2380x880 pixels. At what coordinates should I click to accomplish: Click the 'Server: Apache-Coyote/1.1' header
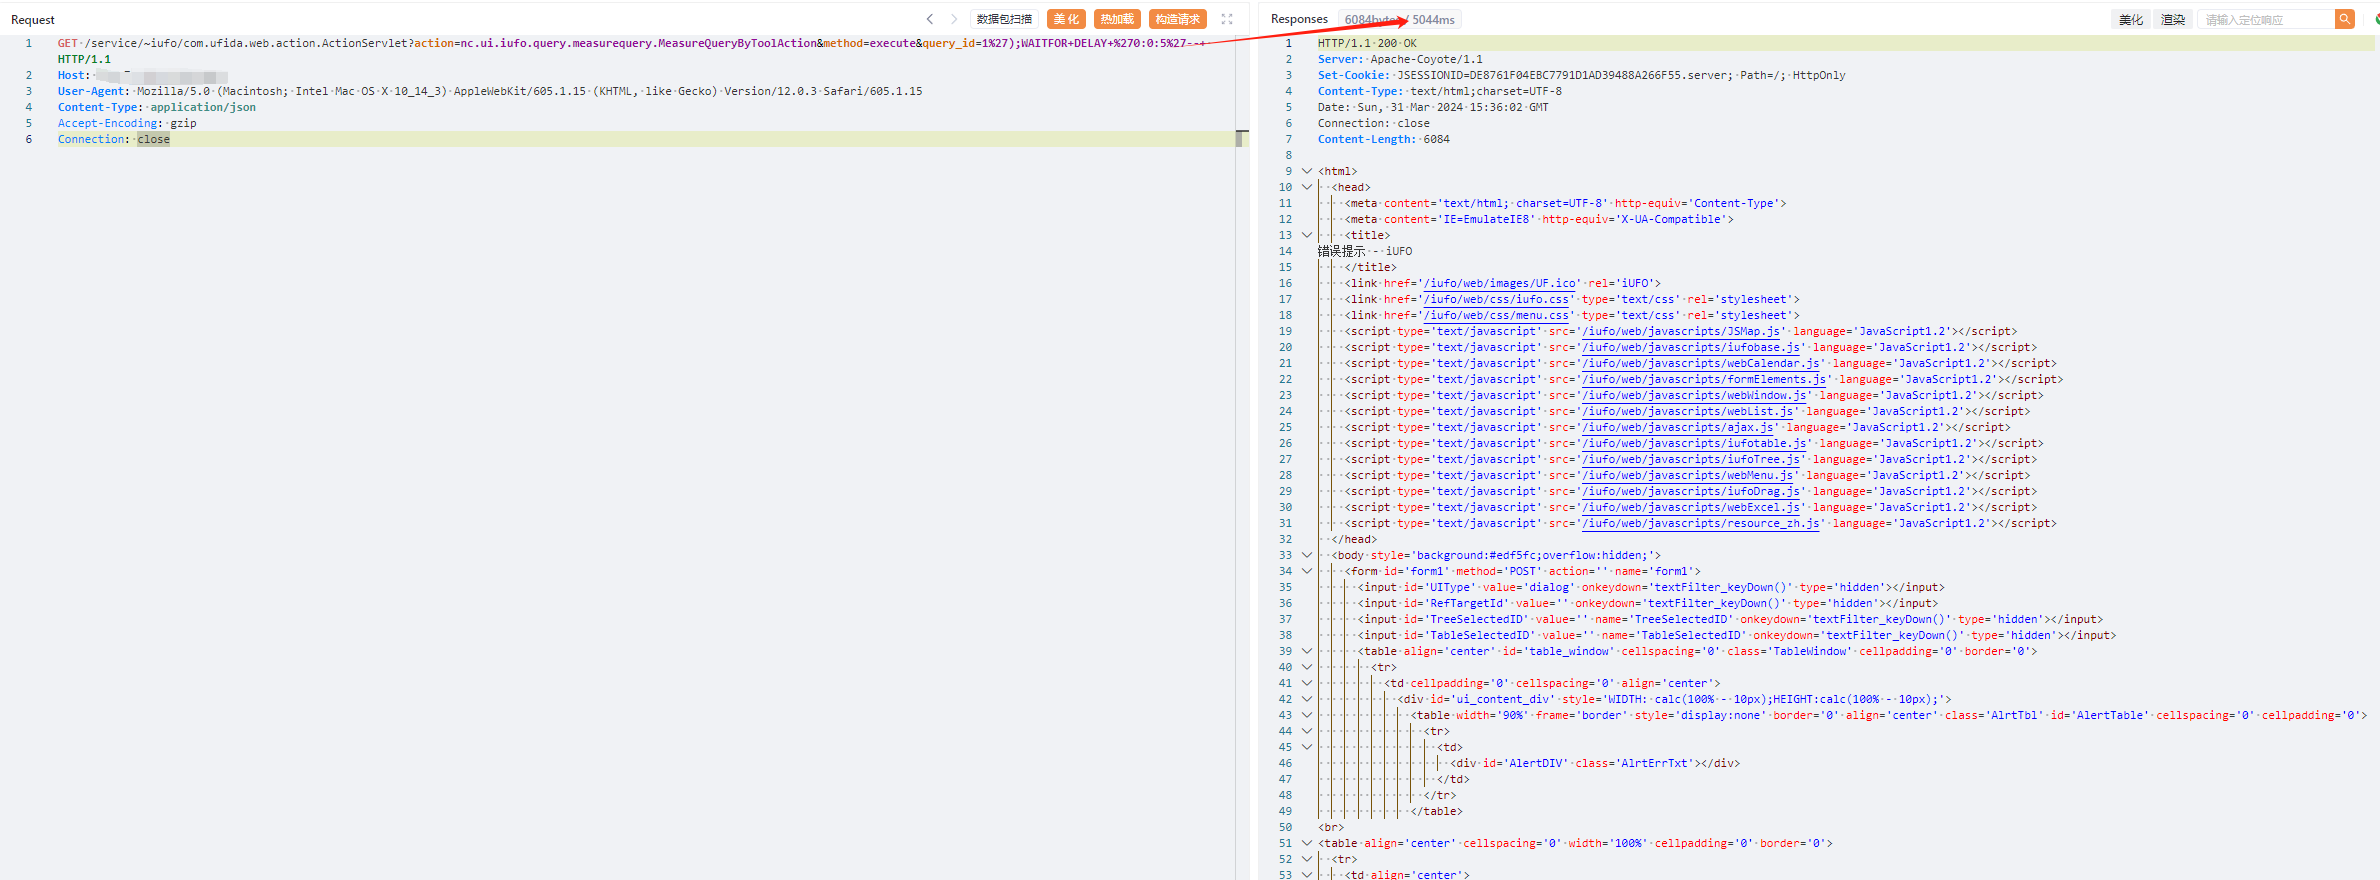click(1400, 59)
